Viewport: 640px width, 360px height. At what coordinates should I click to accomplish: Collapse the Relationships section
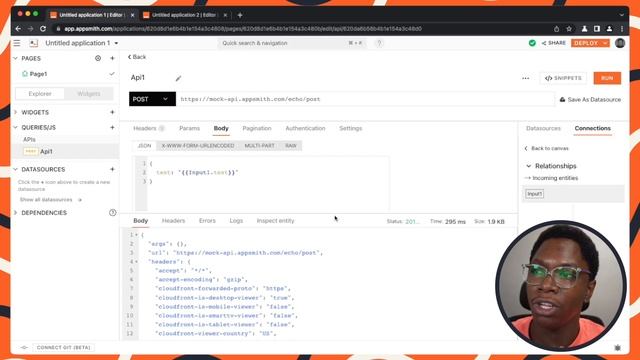(529, 166)
